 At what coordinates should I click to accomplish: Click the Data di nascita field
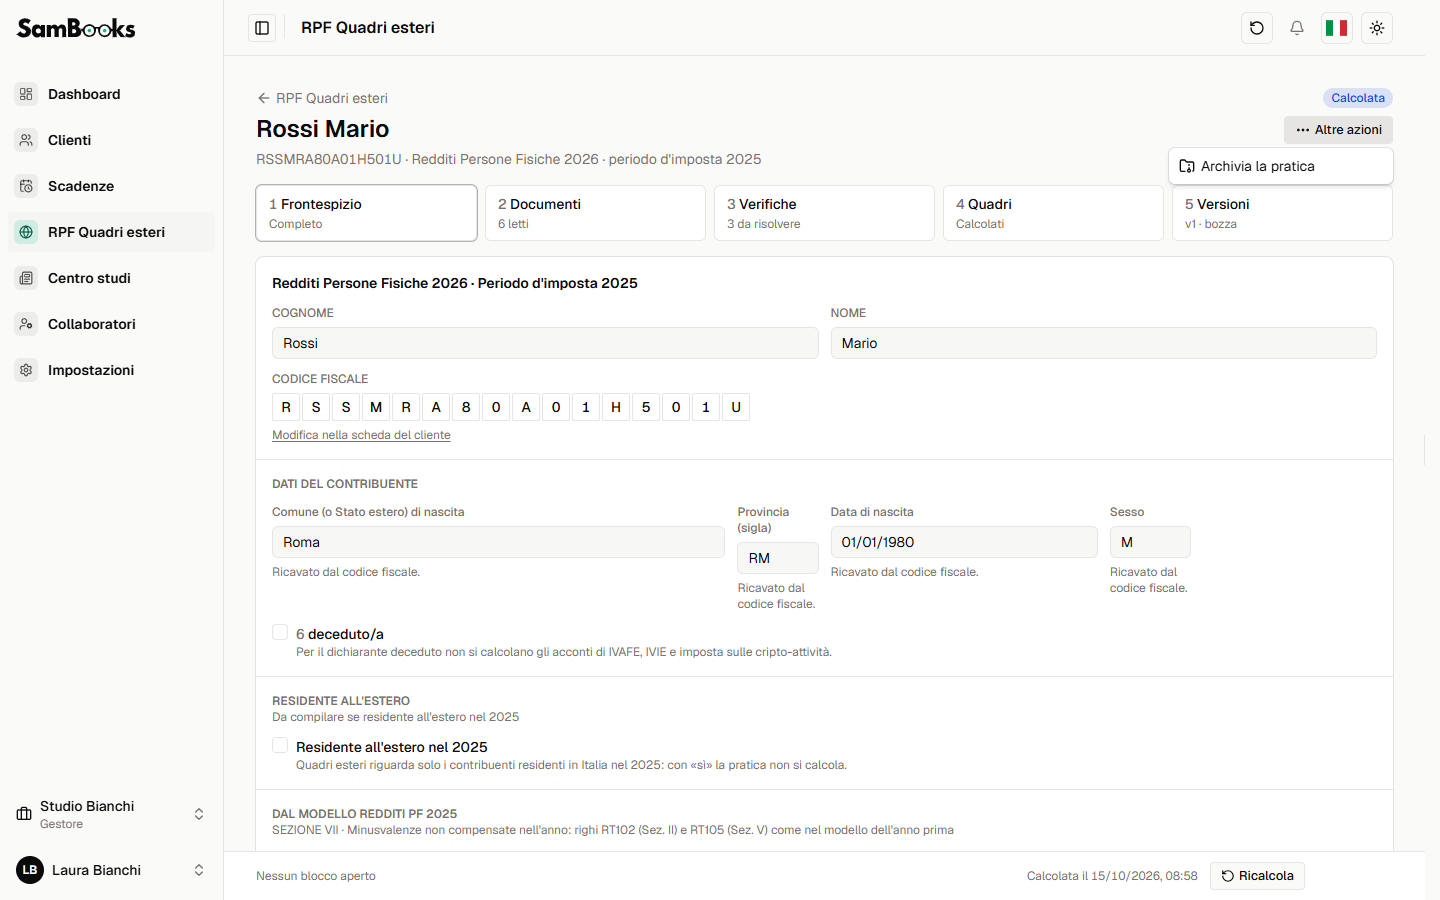[x=964, y=542]
